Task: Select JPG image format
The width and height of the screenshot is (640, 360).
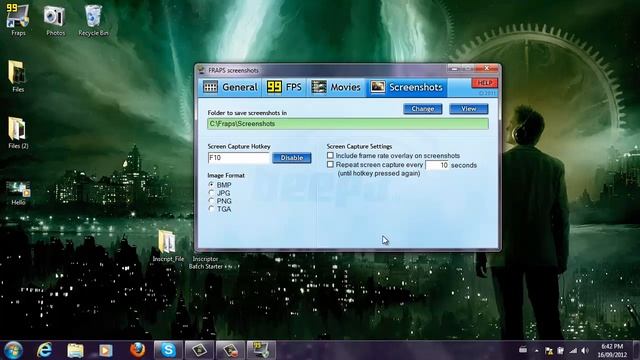Action: pyautogui.click(x=211, y=193)
